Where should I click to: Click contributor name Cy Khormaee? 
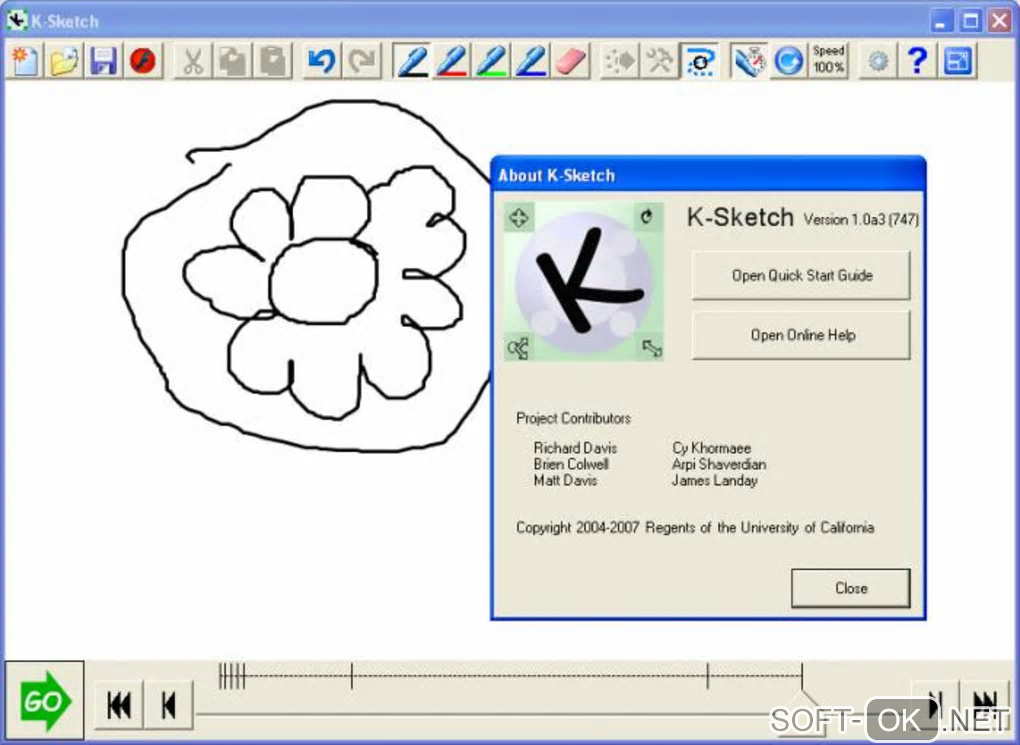[x=712, y=448]
